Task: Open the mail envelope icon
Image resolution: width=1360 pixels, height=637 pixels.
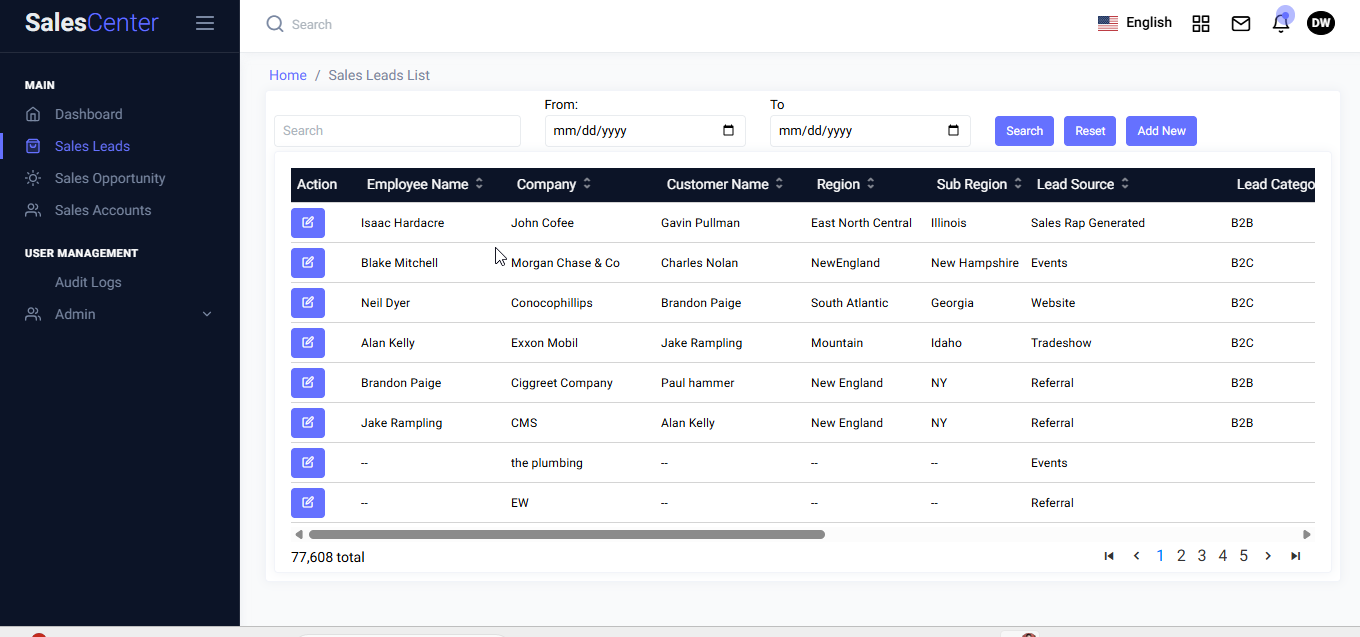Action: 1241,24
